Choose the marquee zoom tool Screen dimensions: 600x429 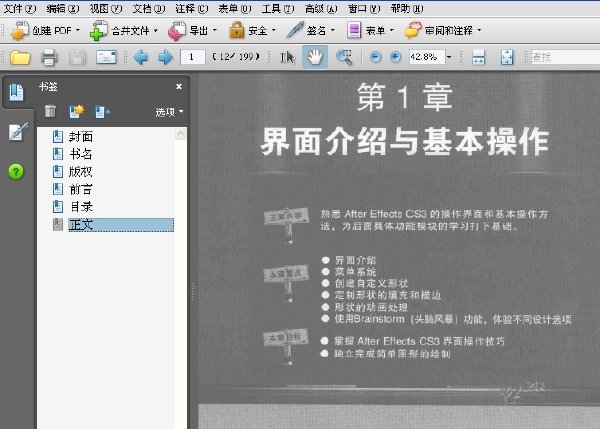click(344, 57)
